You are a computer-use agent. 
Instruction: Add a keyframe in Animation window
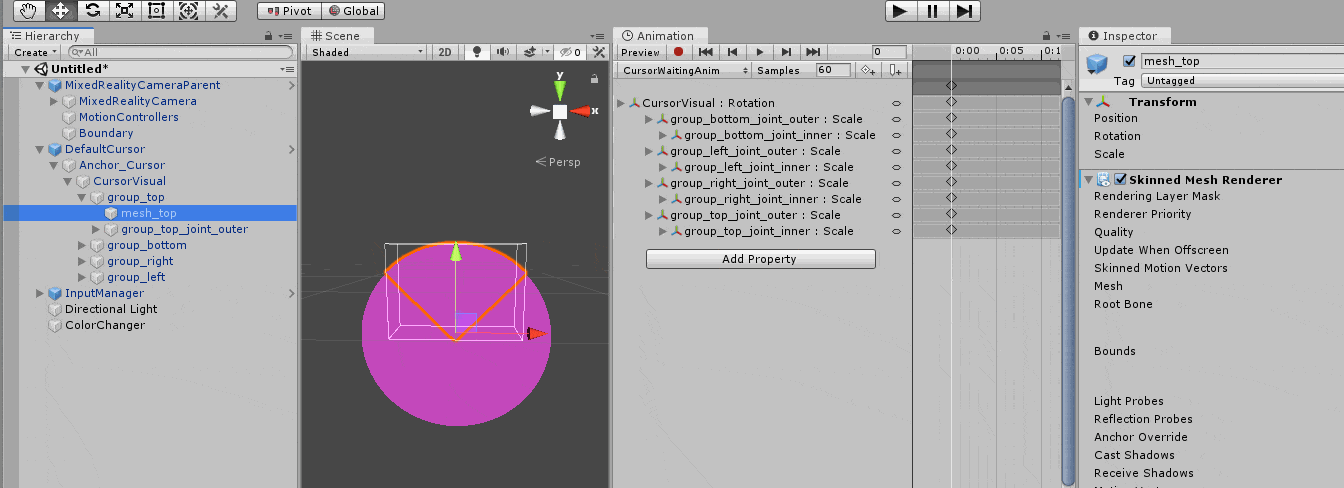(869, 70)
